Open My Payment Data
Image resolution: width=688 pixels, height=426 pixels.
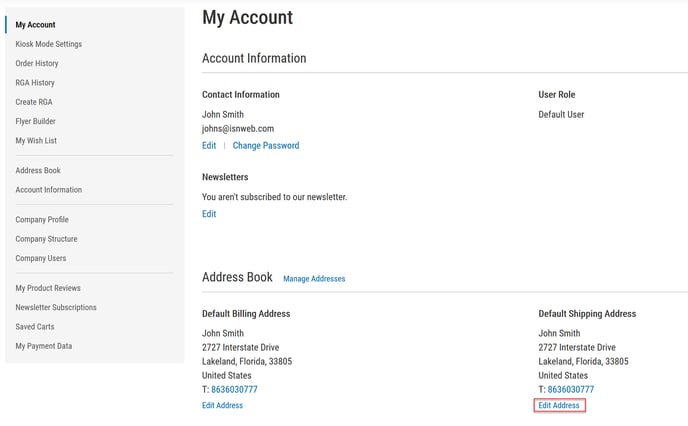click(x=43, y=346)
